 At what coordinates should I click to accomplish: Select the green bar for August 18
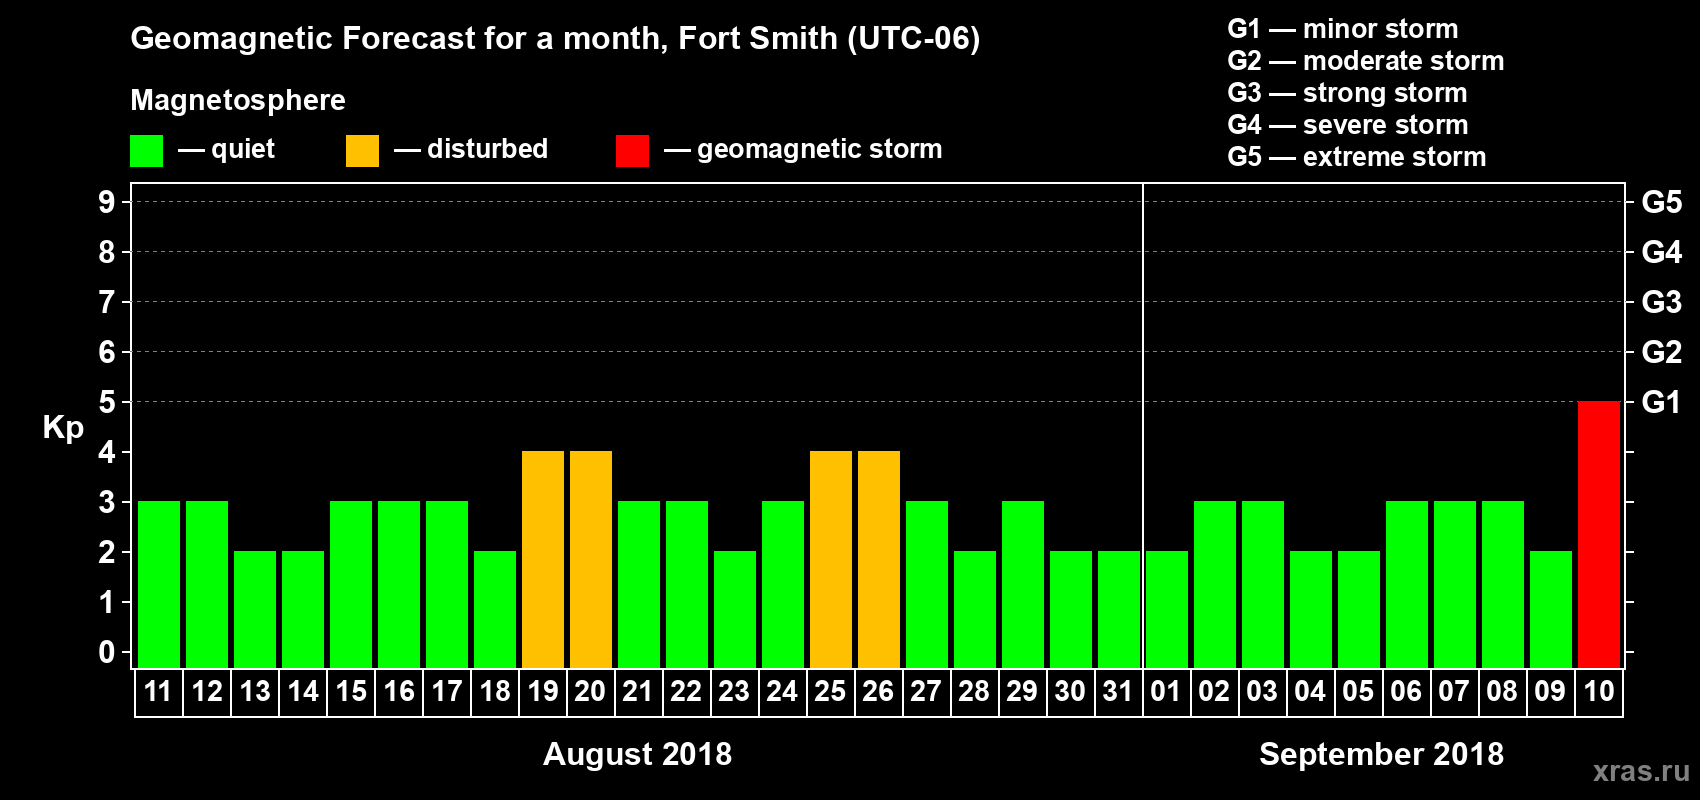494,609
